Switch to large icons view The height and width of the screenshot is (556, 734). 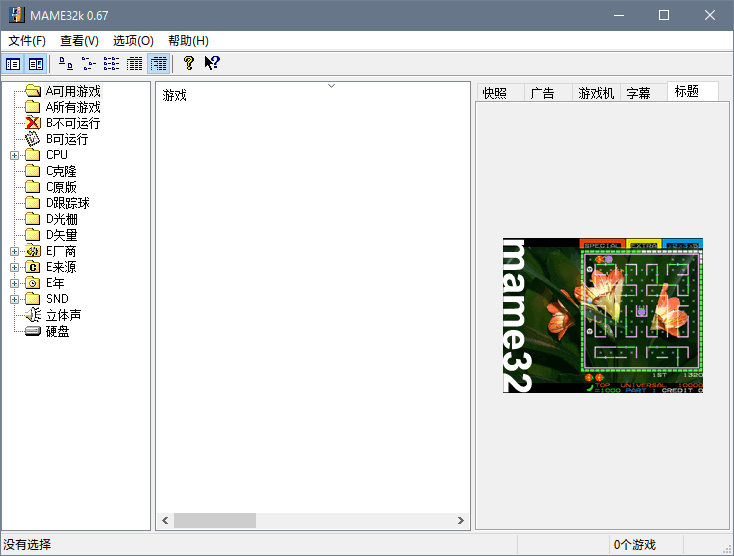pos(66,64)
